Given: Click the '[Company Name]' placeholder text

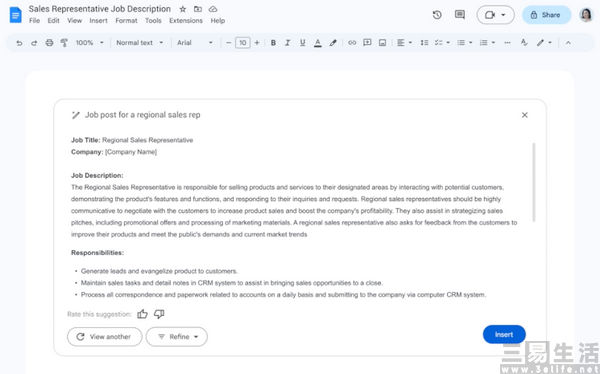Looking at the screenshot, I should click(131, 152).
